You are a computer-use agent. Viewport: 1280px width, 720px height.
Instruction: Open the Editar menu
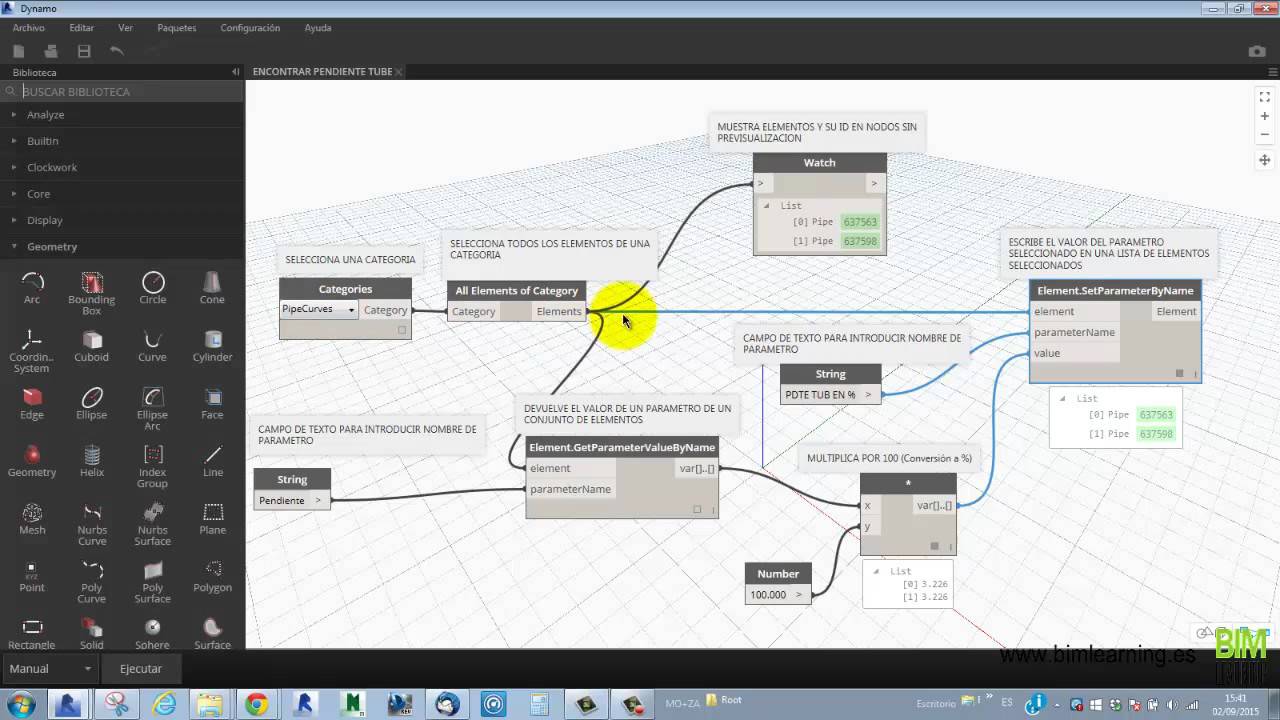tap(82, 28)
